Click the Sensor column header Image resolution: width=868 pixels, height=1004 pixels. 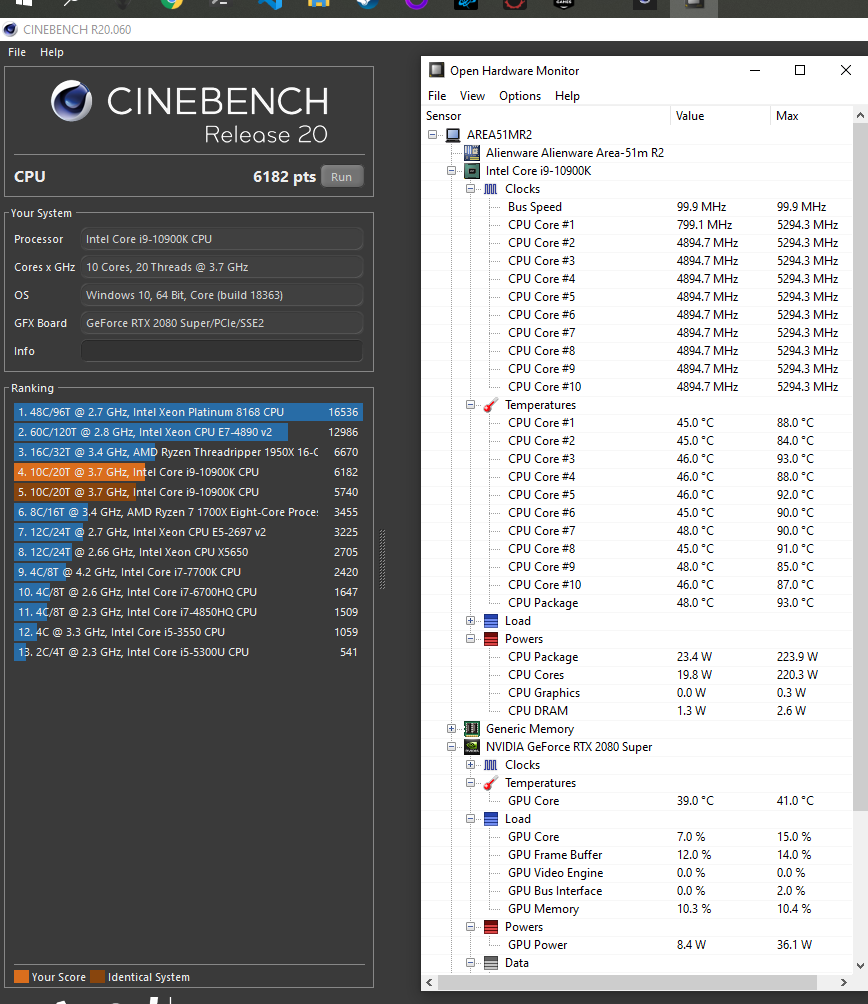[x=545, y=116]
